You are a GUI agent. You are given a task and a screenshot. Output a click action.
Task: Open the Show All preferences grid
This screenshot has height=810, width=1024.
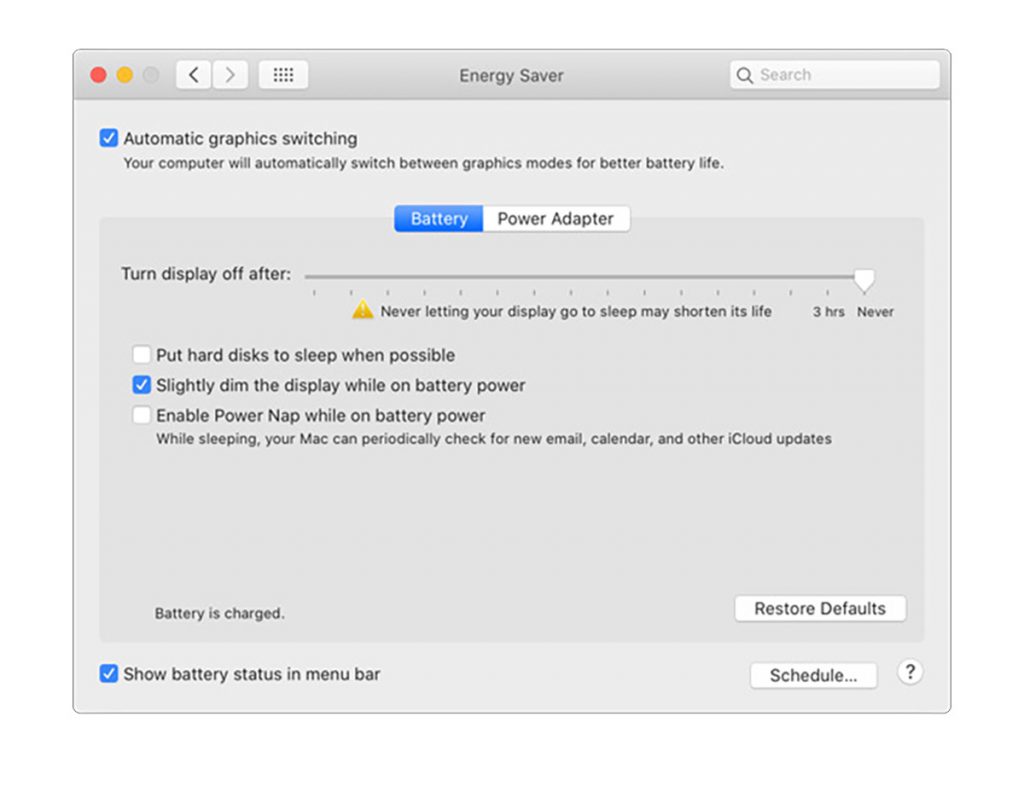[x=283, y=75]
